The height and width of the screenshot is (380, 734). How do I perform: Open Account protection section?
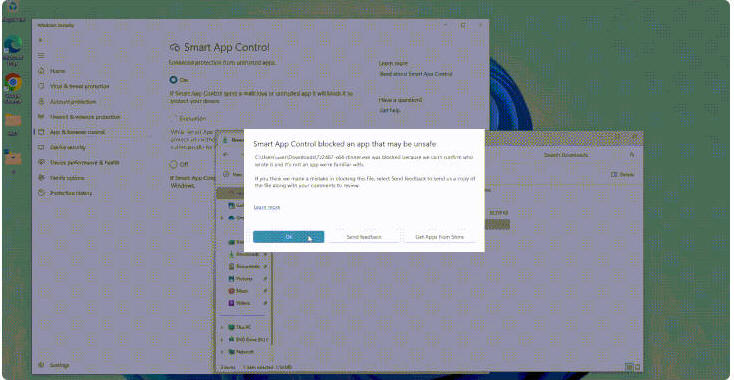67,102
